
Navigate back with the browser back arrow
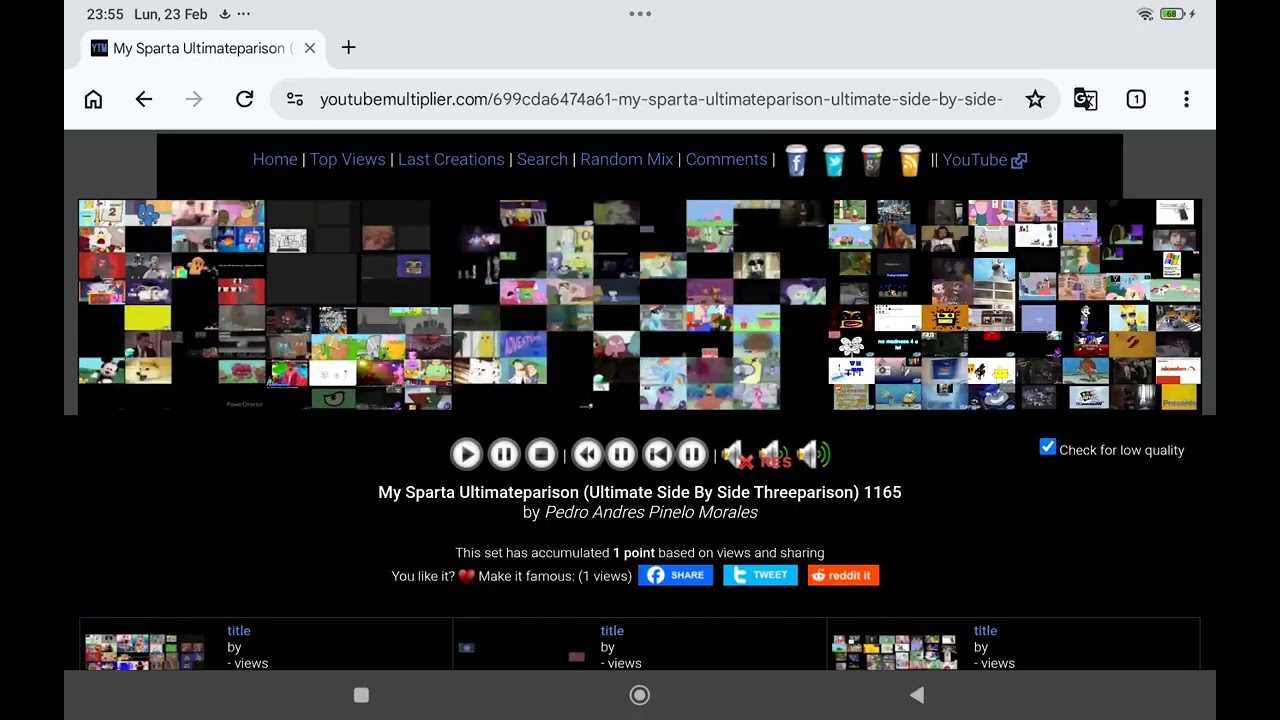click(144, 99)
